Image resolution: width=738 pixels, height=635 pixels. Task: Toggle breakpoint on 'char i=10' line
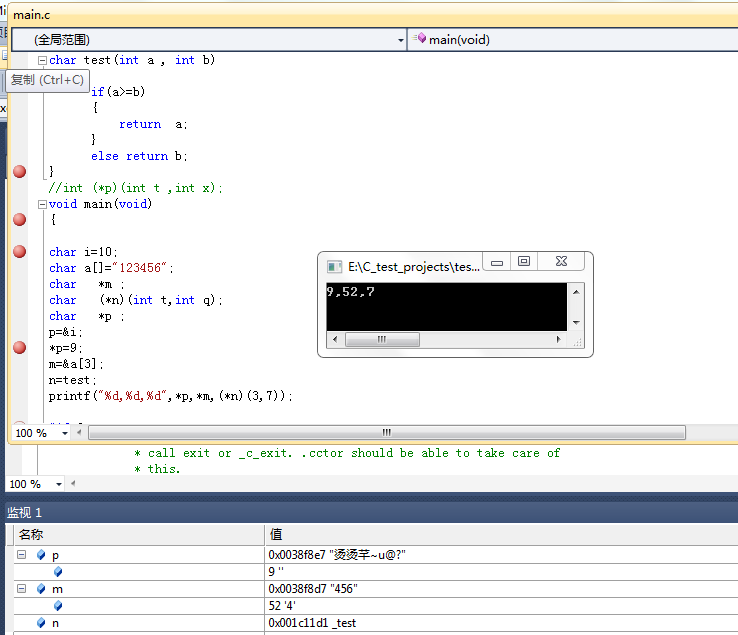click(19, 251)
